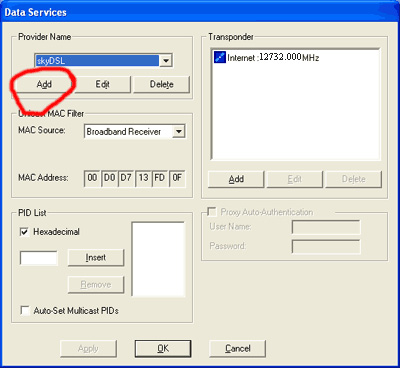This screenshot has width=400, height=368.
Task: Click the User Name field
Action: 326,227
